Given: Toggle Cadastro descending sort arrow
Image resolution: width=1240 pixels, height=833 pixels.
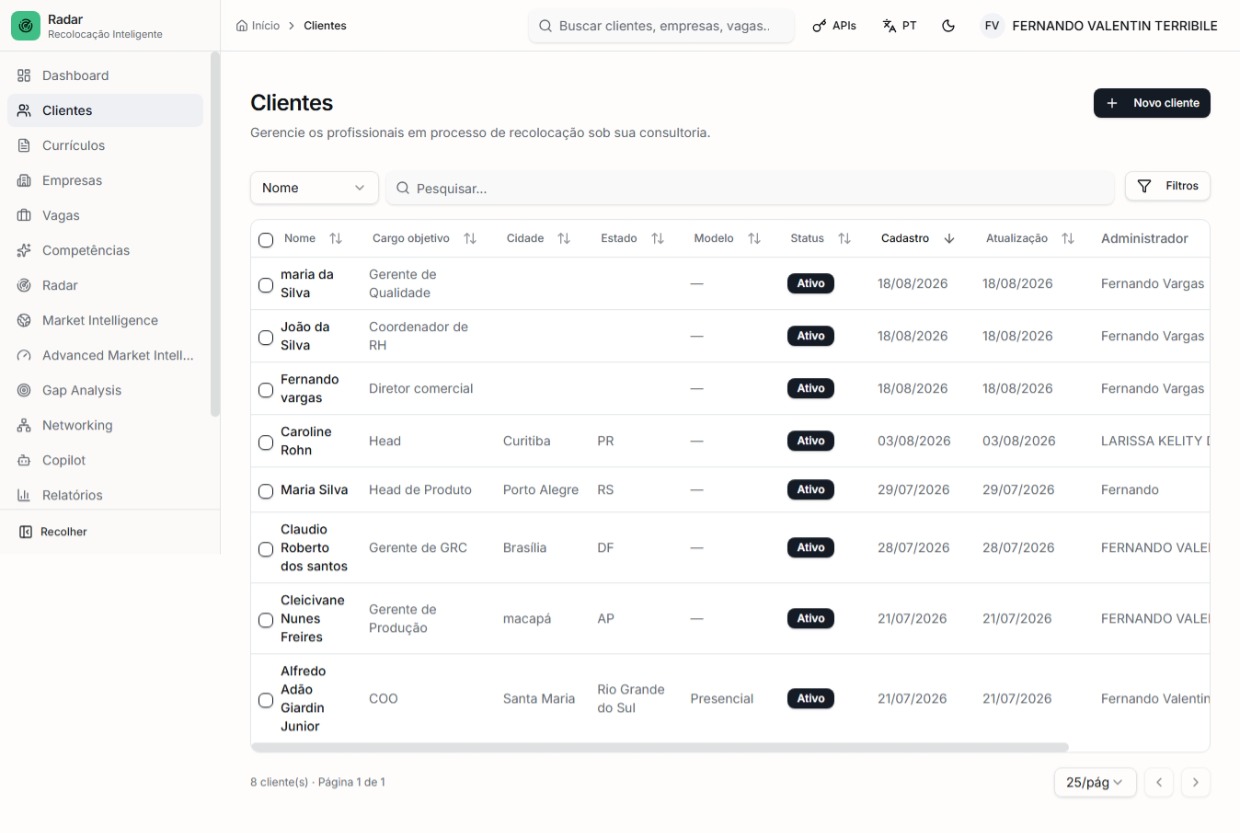Looking at the screenshot, I should (x=949, y=239).
